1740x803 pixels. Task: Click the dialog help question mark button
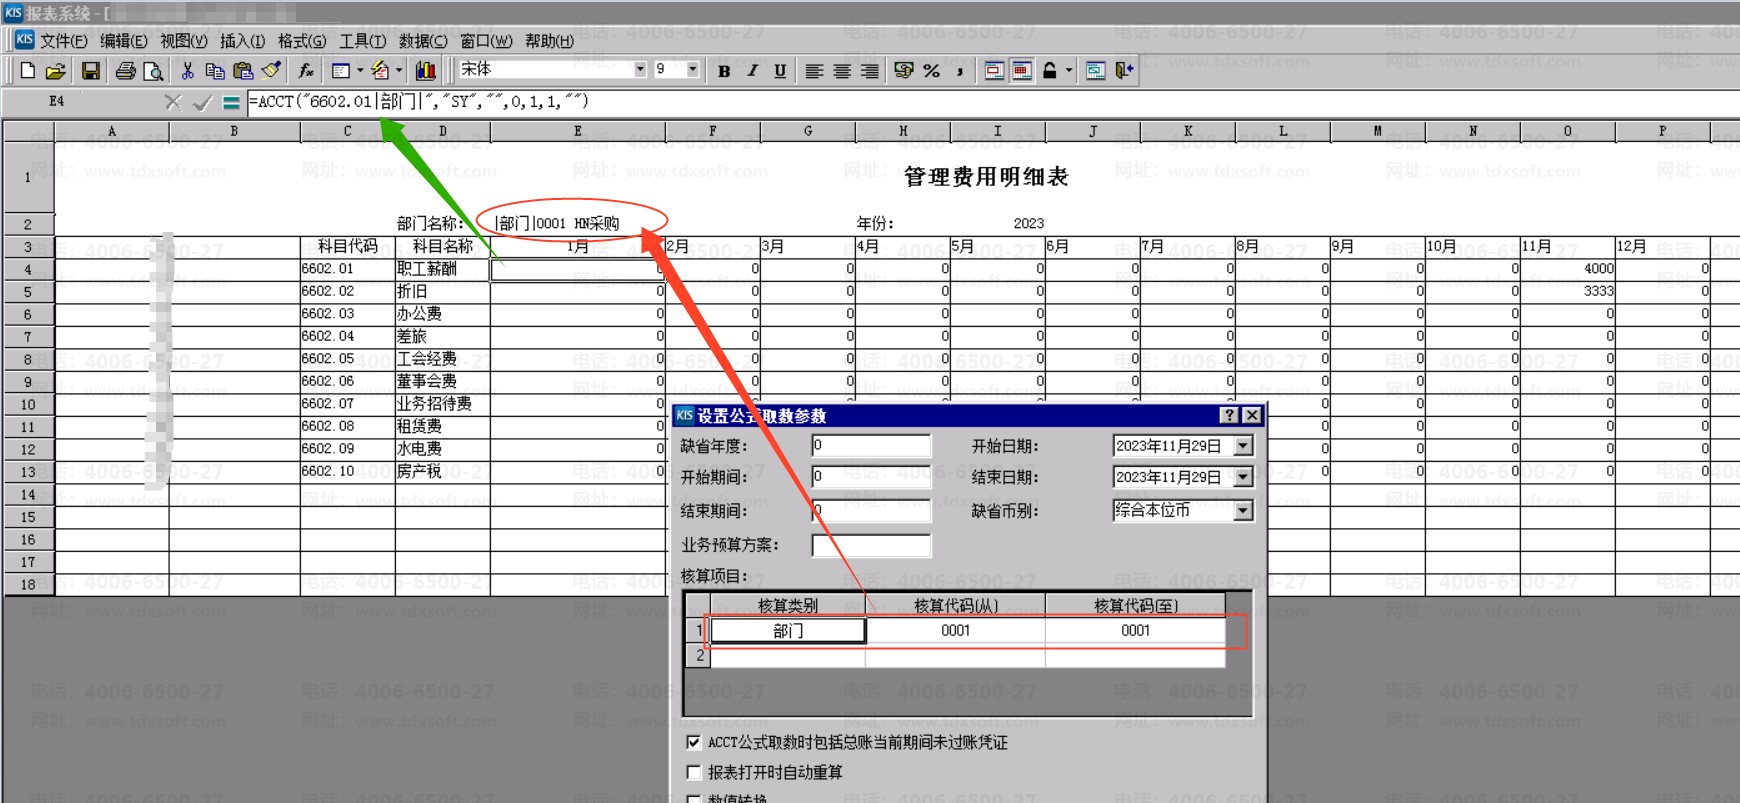pyautogui.click(x=1230, y=415)
